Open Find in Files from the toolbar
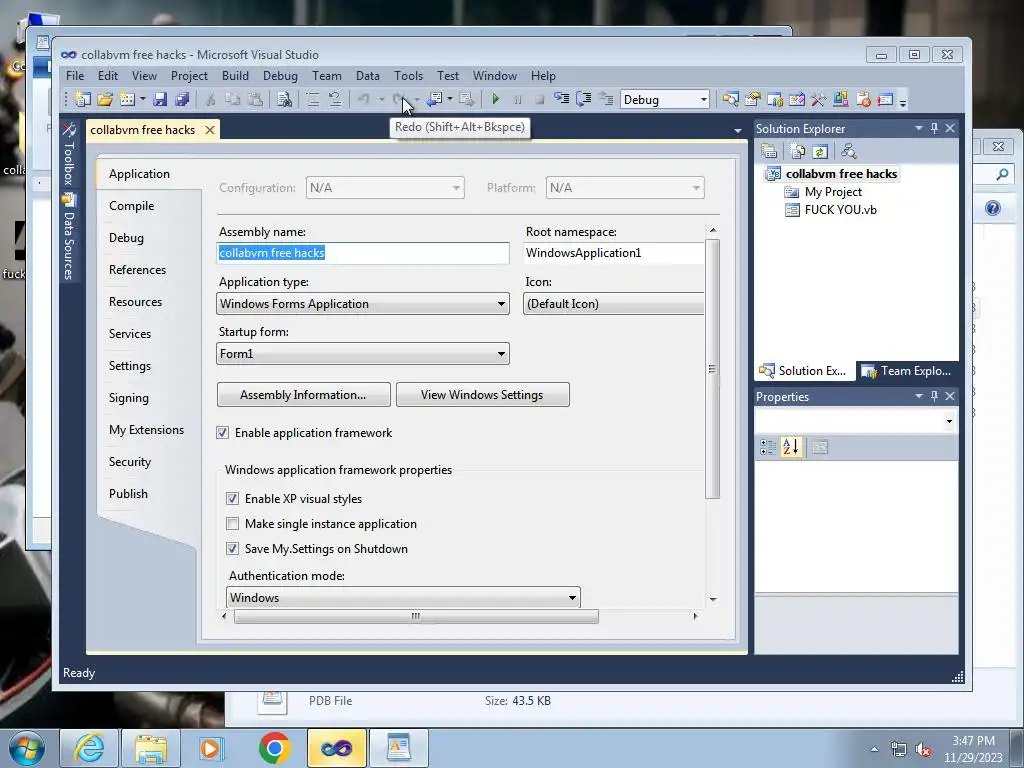The height and width of the screenshot is (768, 1024). click(x=284, y=99)
